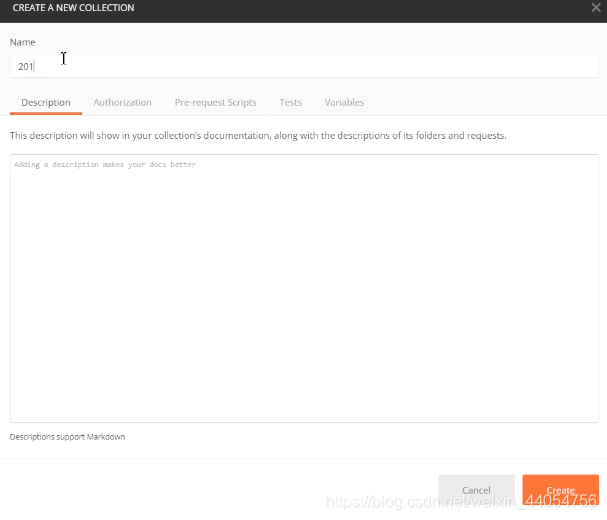607x520 pixels.
Task: Click the 'CREATE A NEW COLLECTION' title
Action: click(74, 8)
